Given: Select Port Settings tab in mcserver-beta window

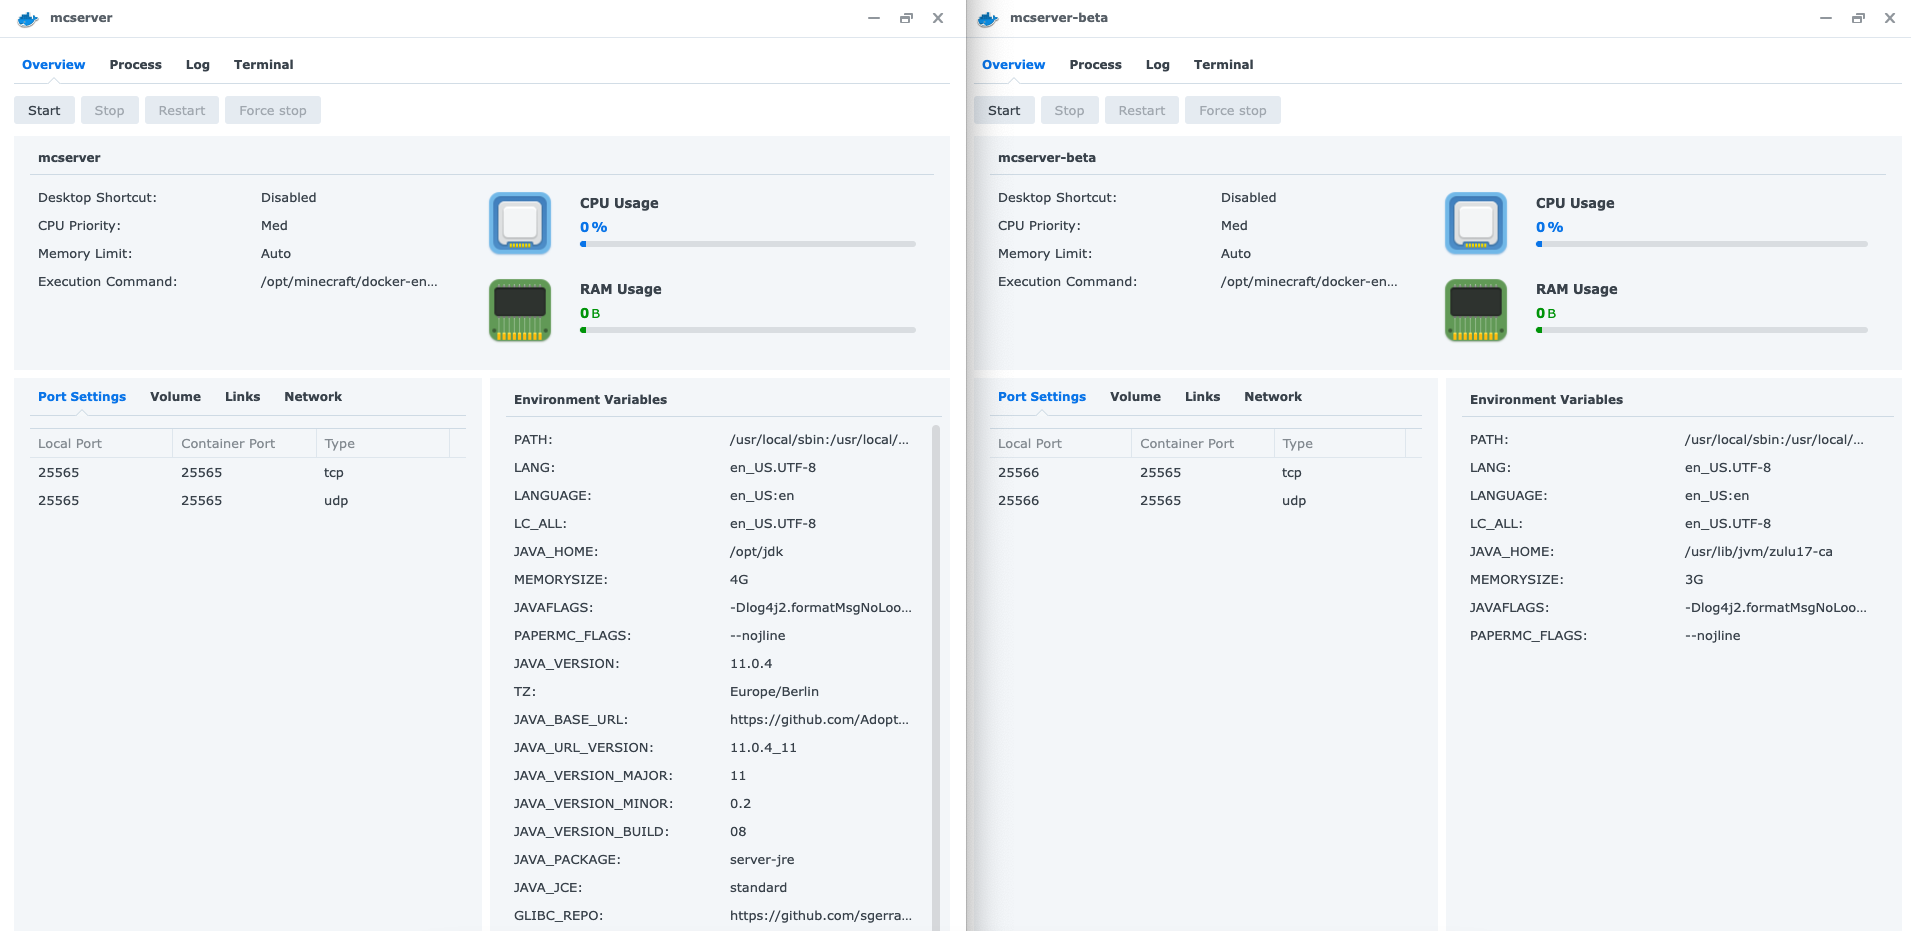Looking at the screenshot, I should pos(1042,397).
